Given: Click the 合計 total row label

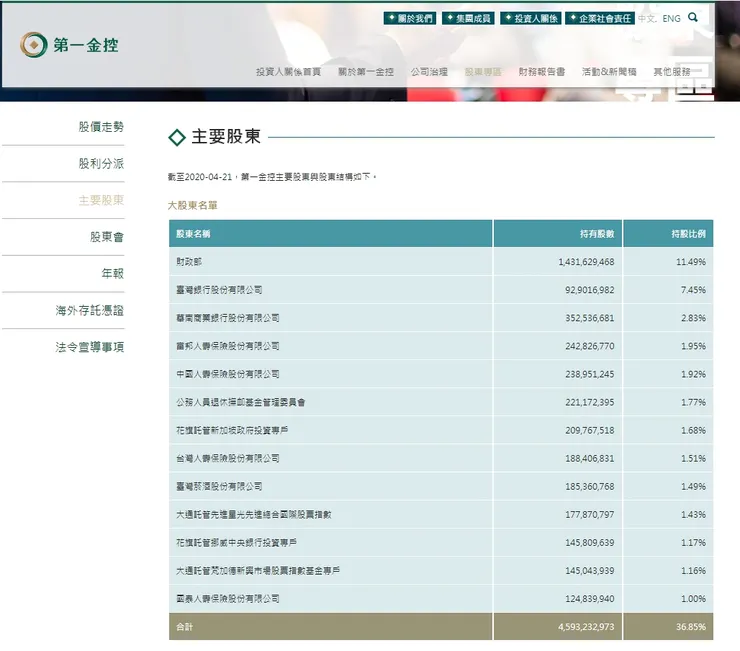Looking at the screenshot, I should 184,627.
